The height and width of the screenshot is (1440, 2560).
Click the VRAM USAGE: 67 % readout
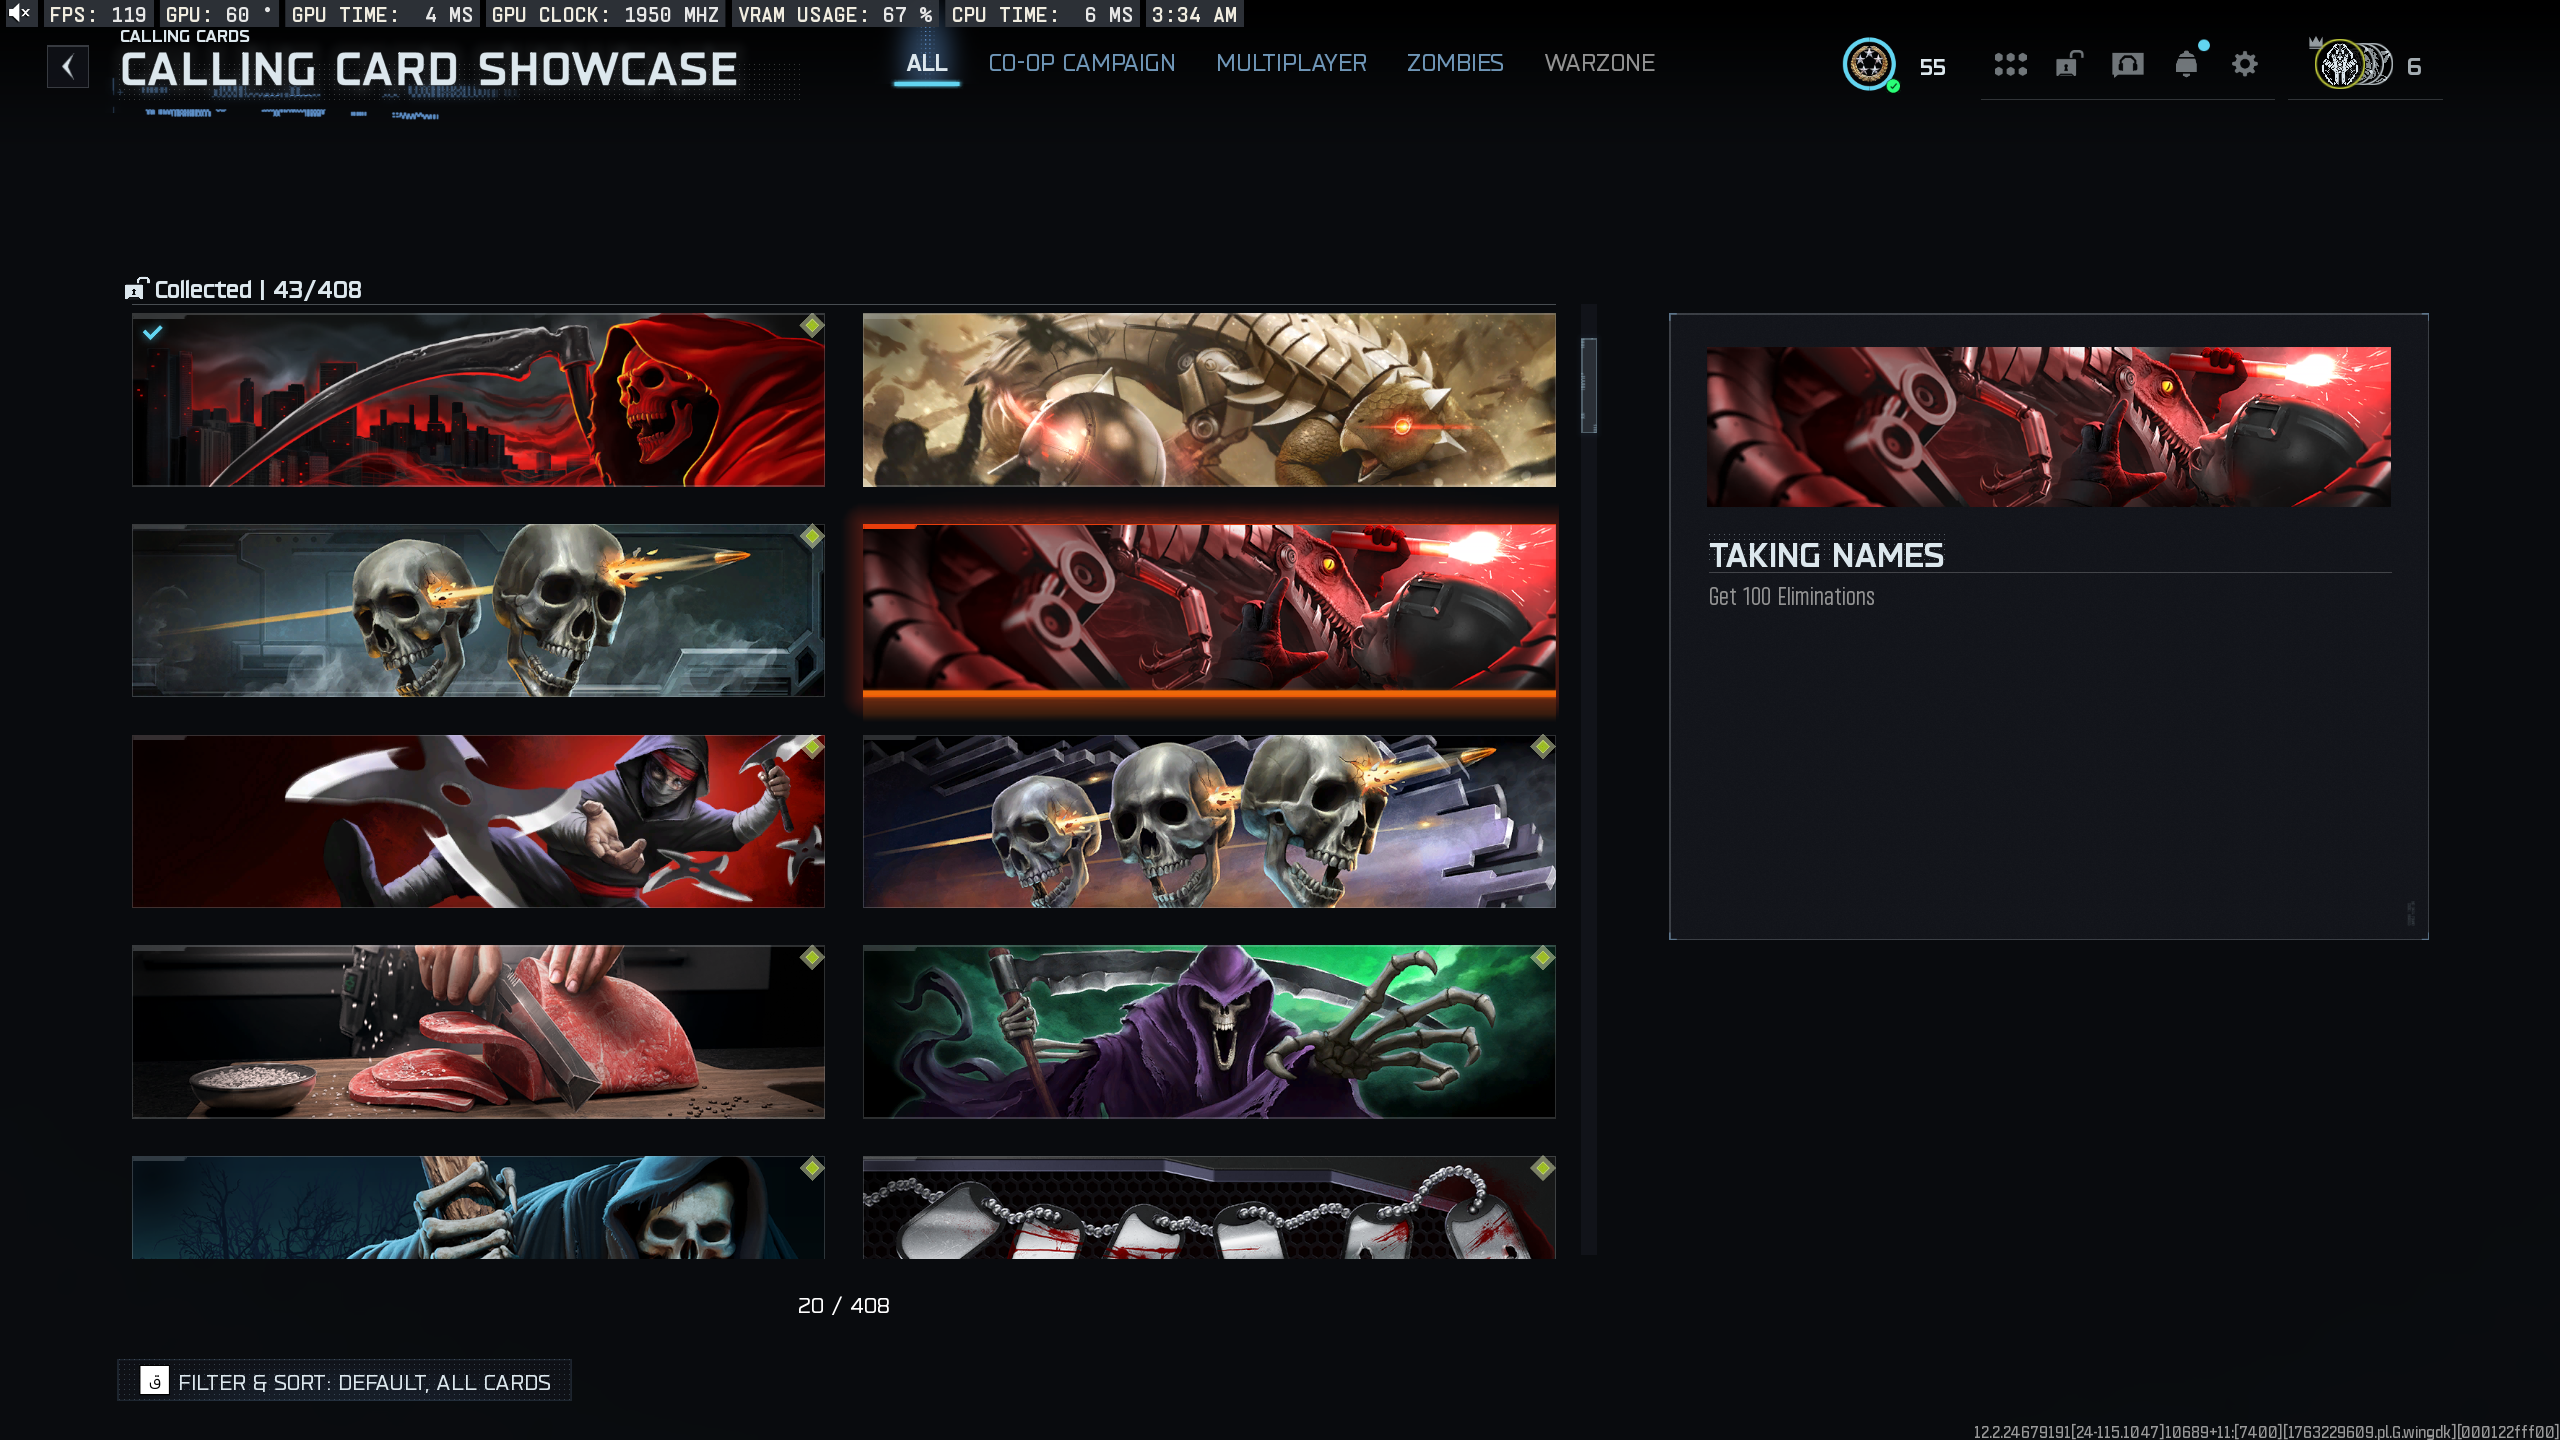coord(836,14)
